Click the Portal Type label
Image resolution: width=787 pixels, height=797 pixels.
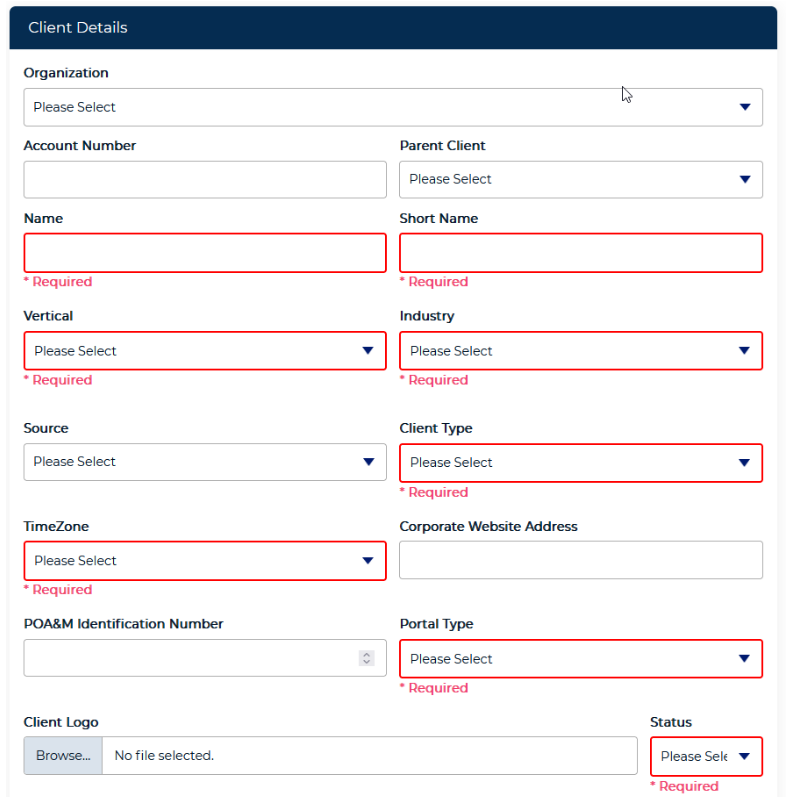click(436, 624)
